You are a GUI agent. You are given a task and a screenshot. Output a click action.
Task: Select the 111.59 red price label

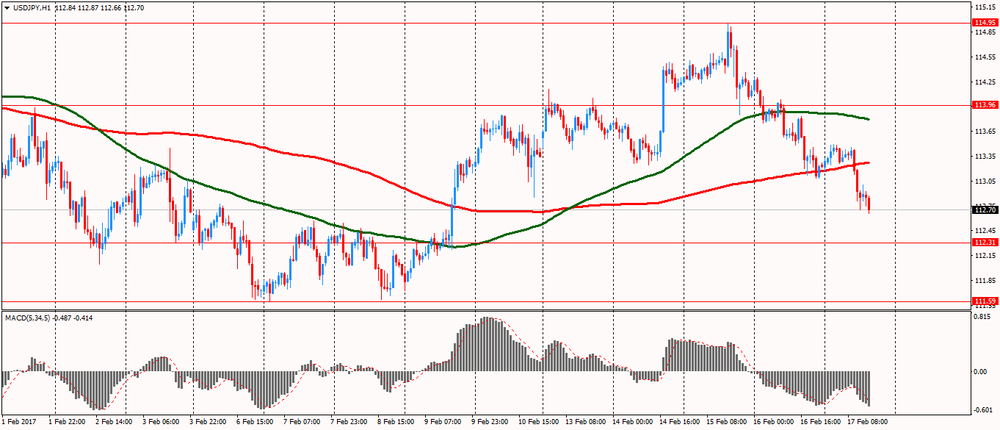pyautogui.click(x=984, y=301)
